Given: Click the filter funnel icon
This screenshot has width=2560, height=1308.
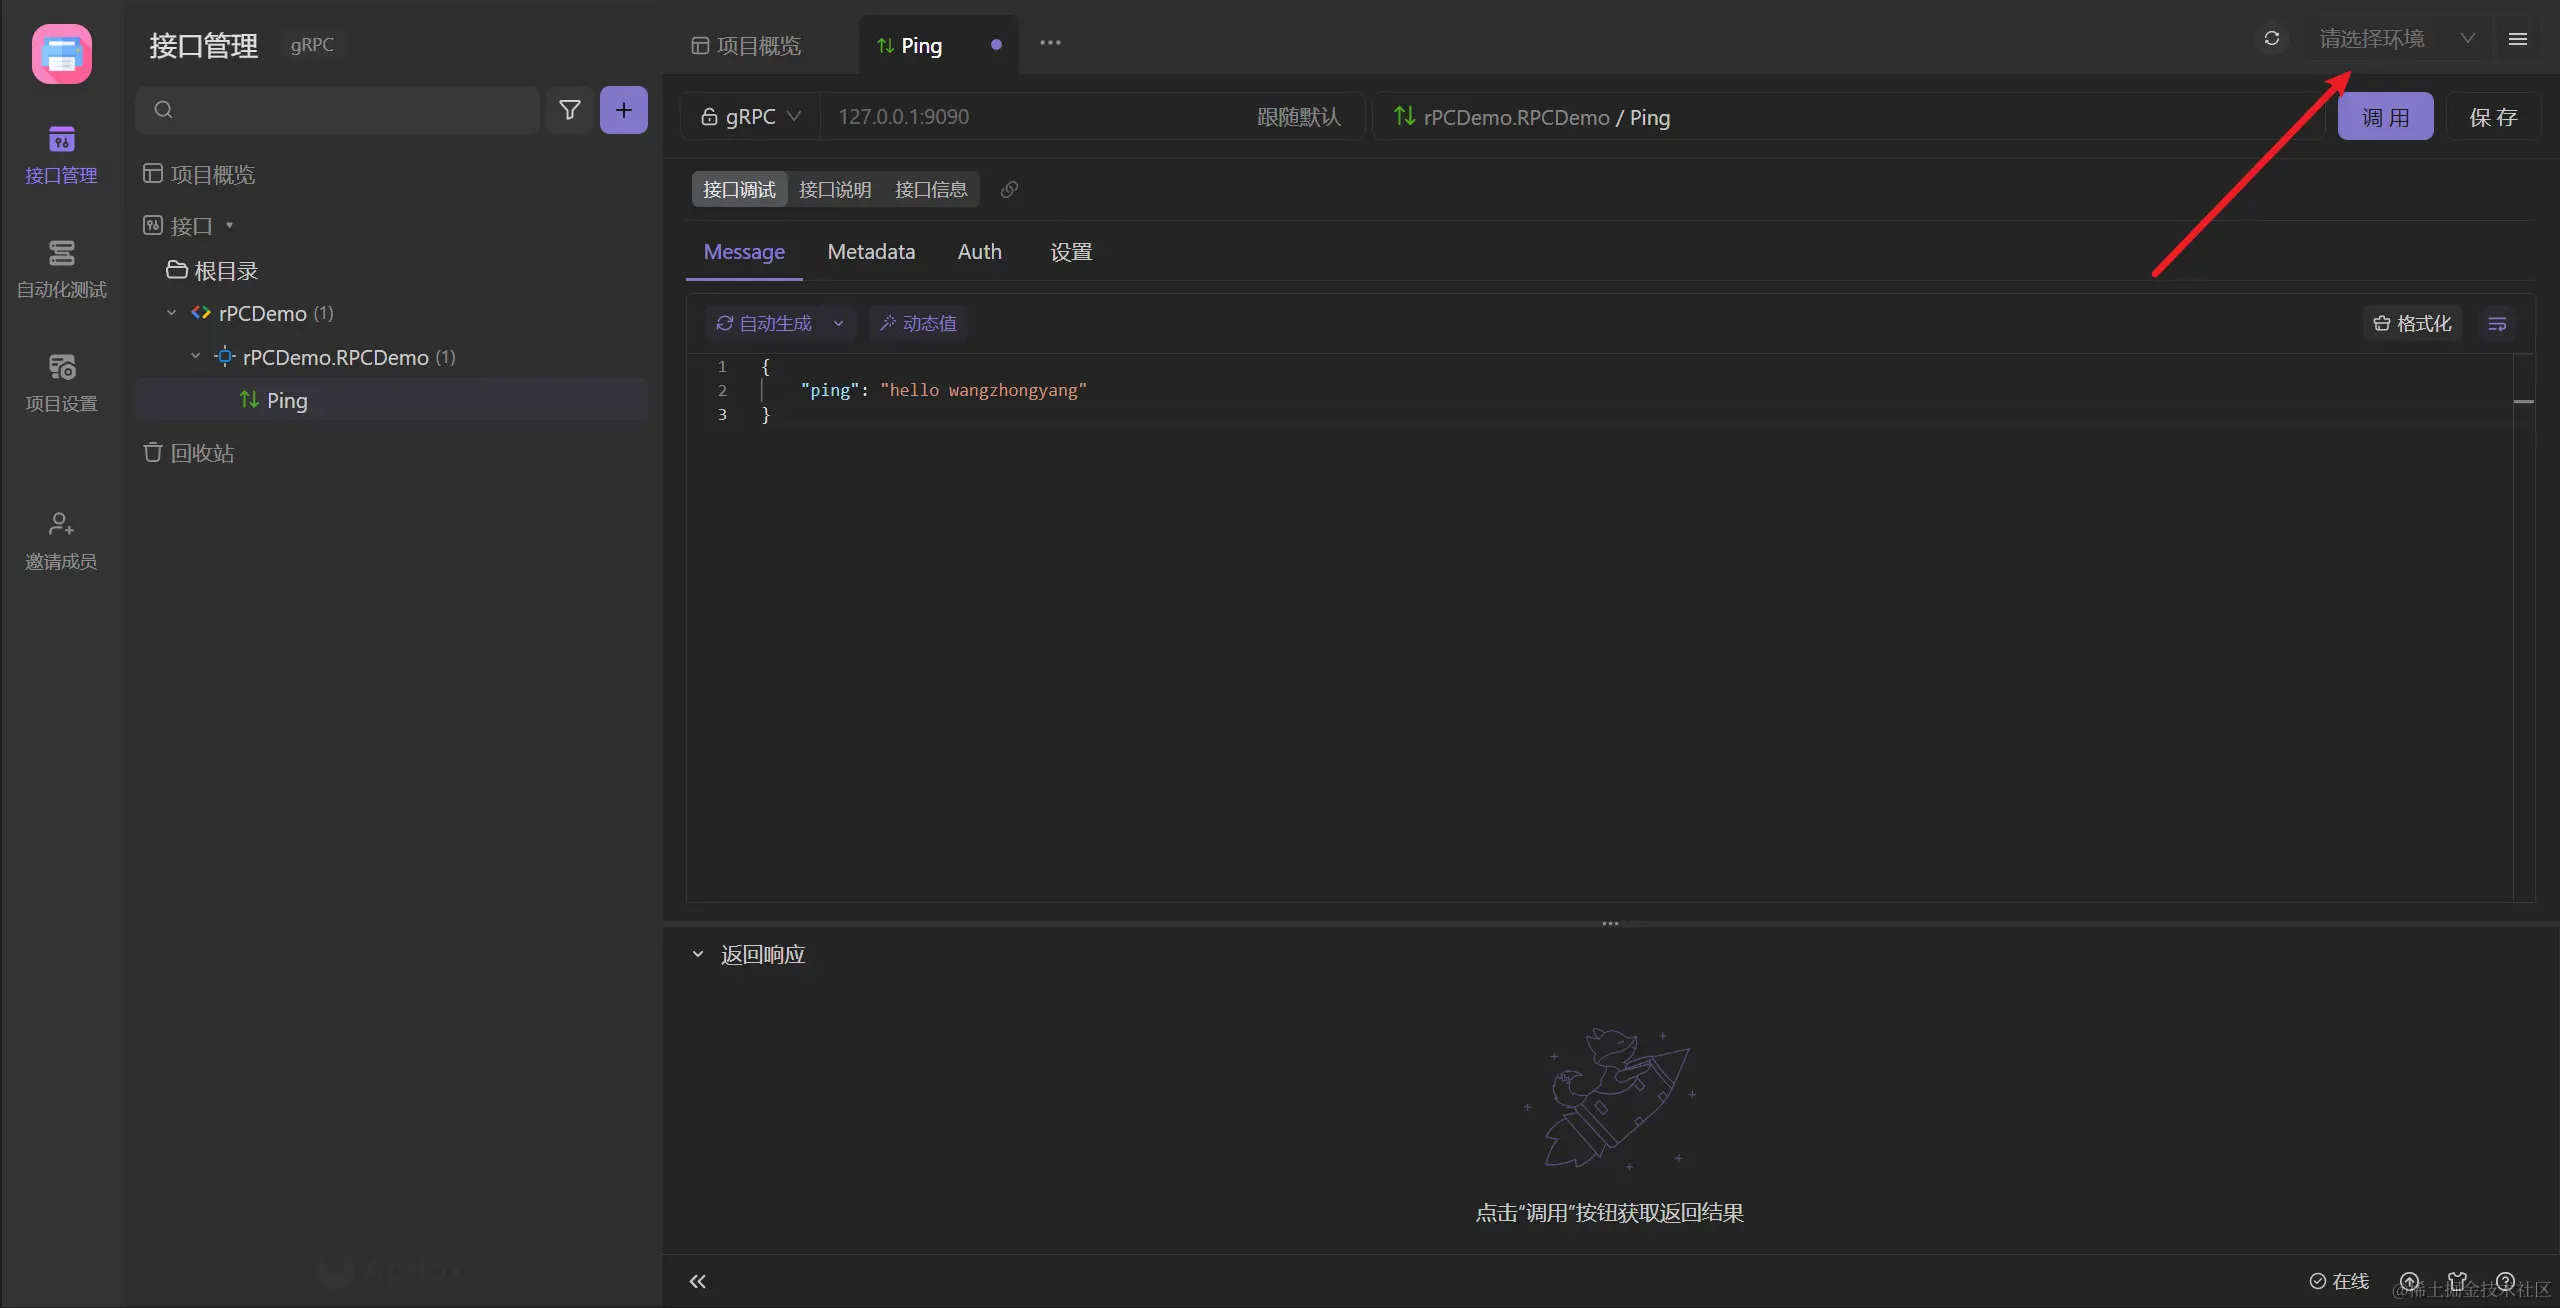Looking at the screenshot, I should pos(569,110).
